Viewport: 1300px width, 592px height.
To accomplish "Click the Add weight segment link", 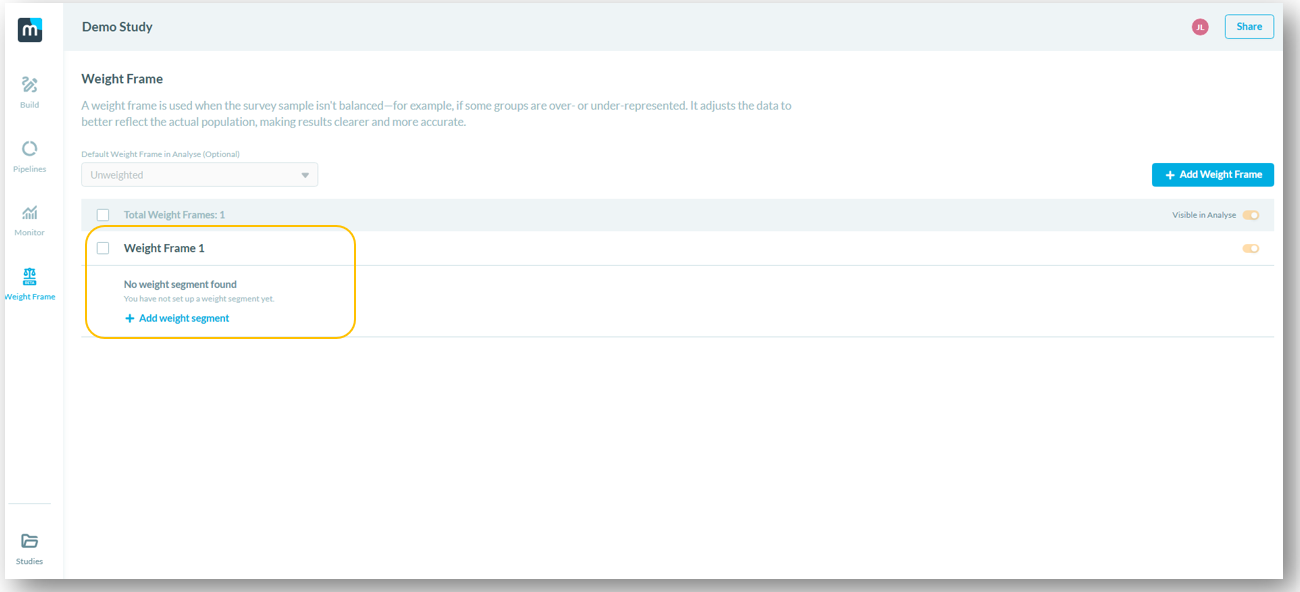I will [x=177, y=318].
